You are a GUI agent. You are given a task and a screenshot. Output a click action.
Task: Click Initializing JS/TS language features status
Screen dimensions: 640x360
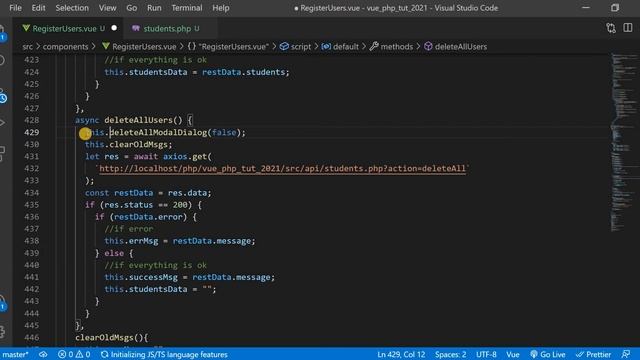tap(164, 354)
